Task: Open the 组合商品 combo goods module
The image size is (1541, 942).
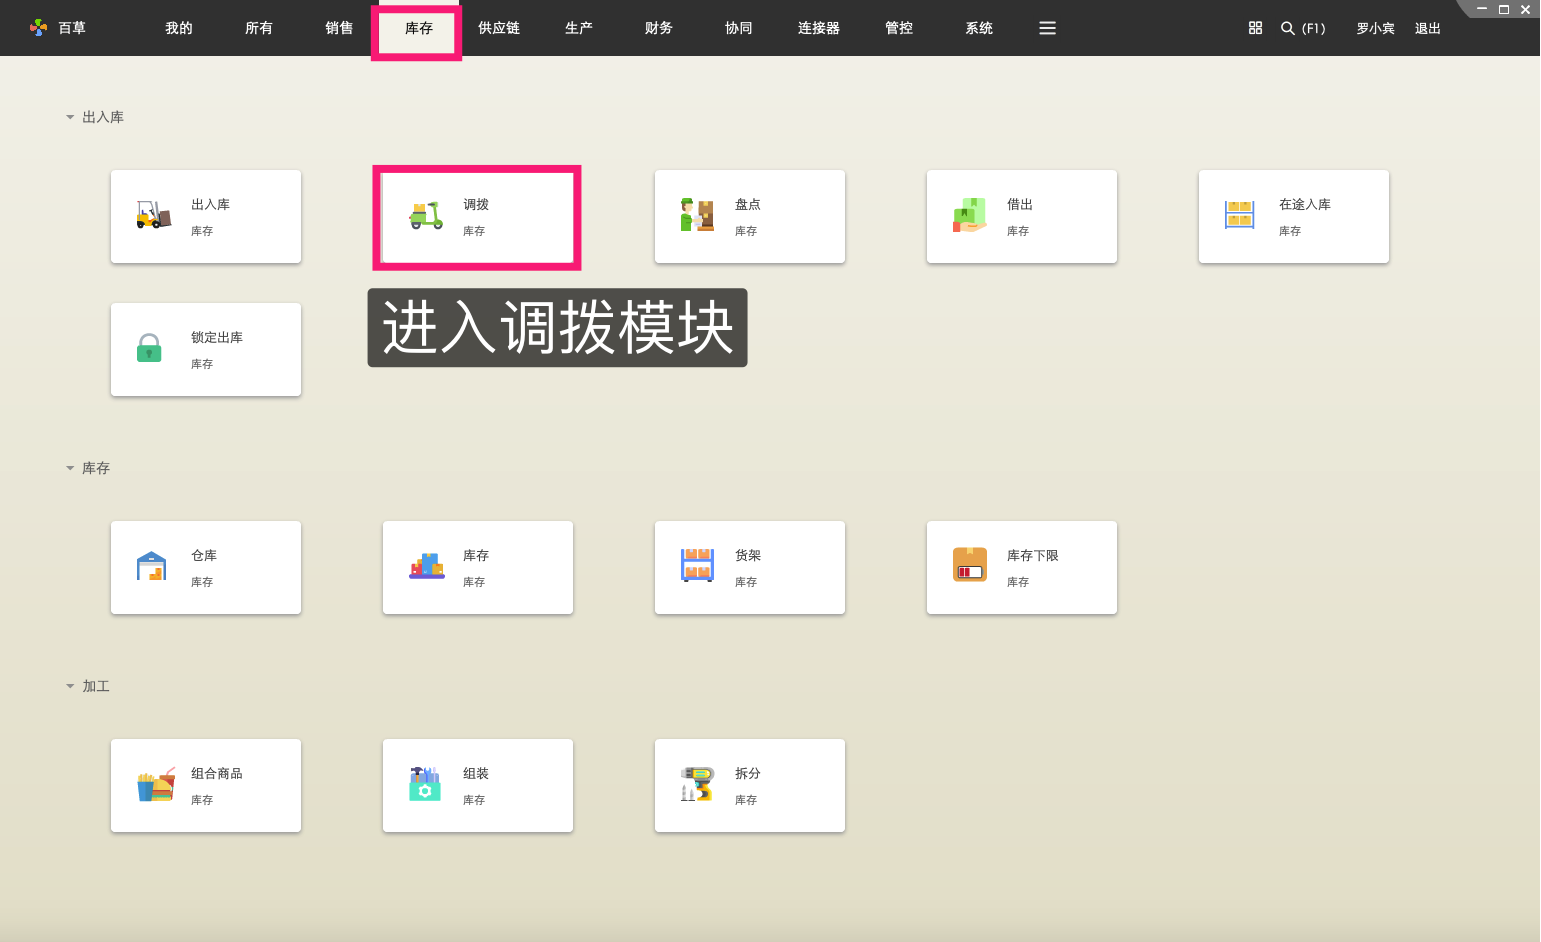Action: [x=205, y=785]
